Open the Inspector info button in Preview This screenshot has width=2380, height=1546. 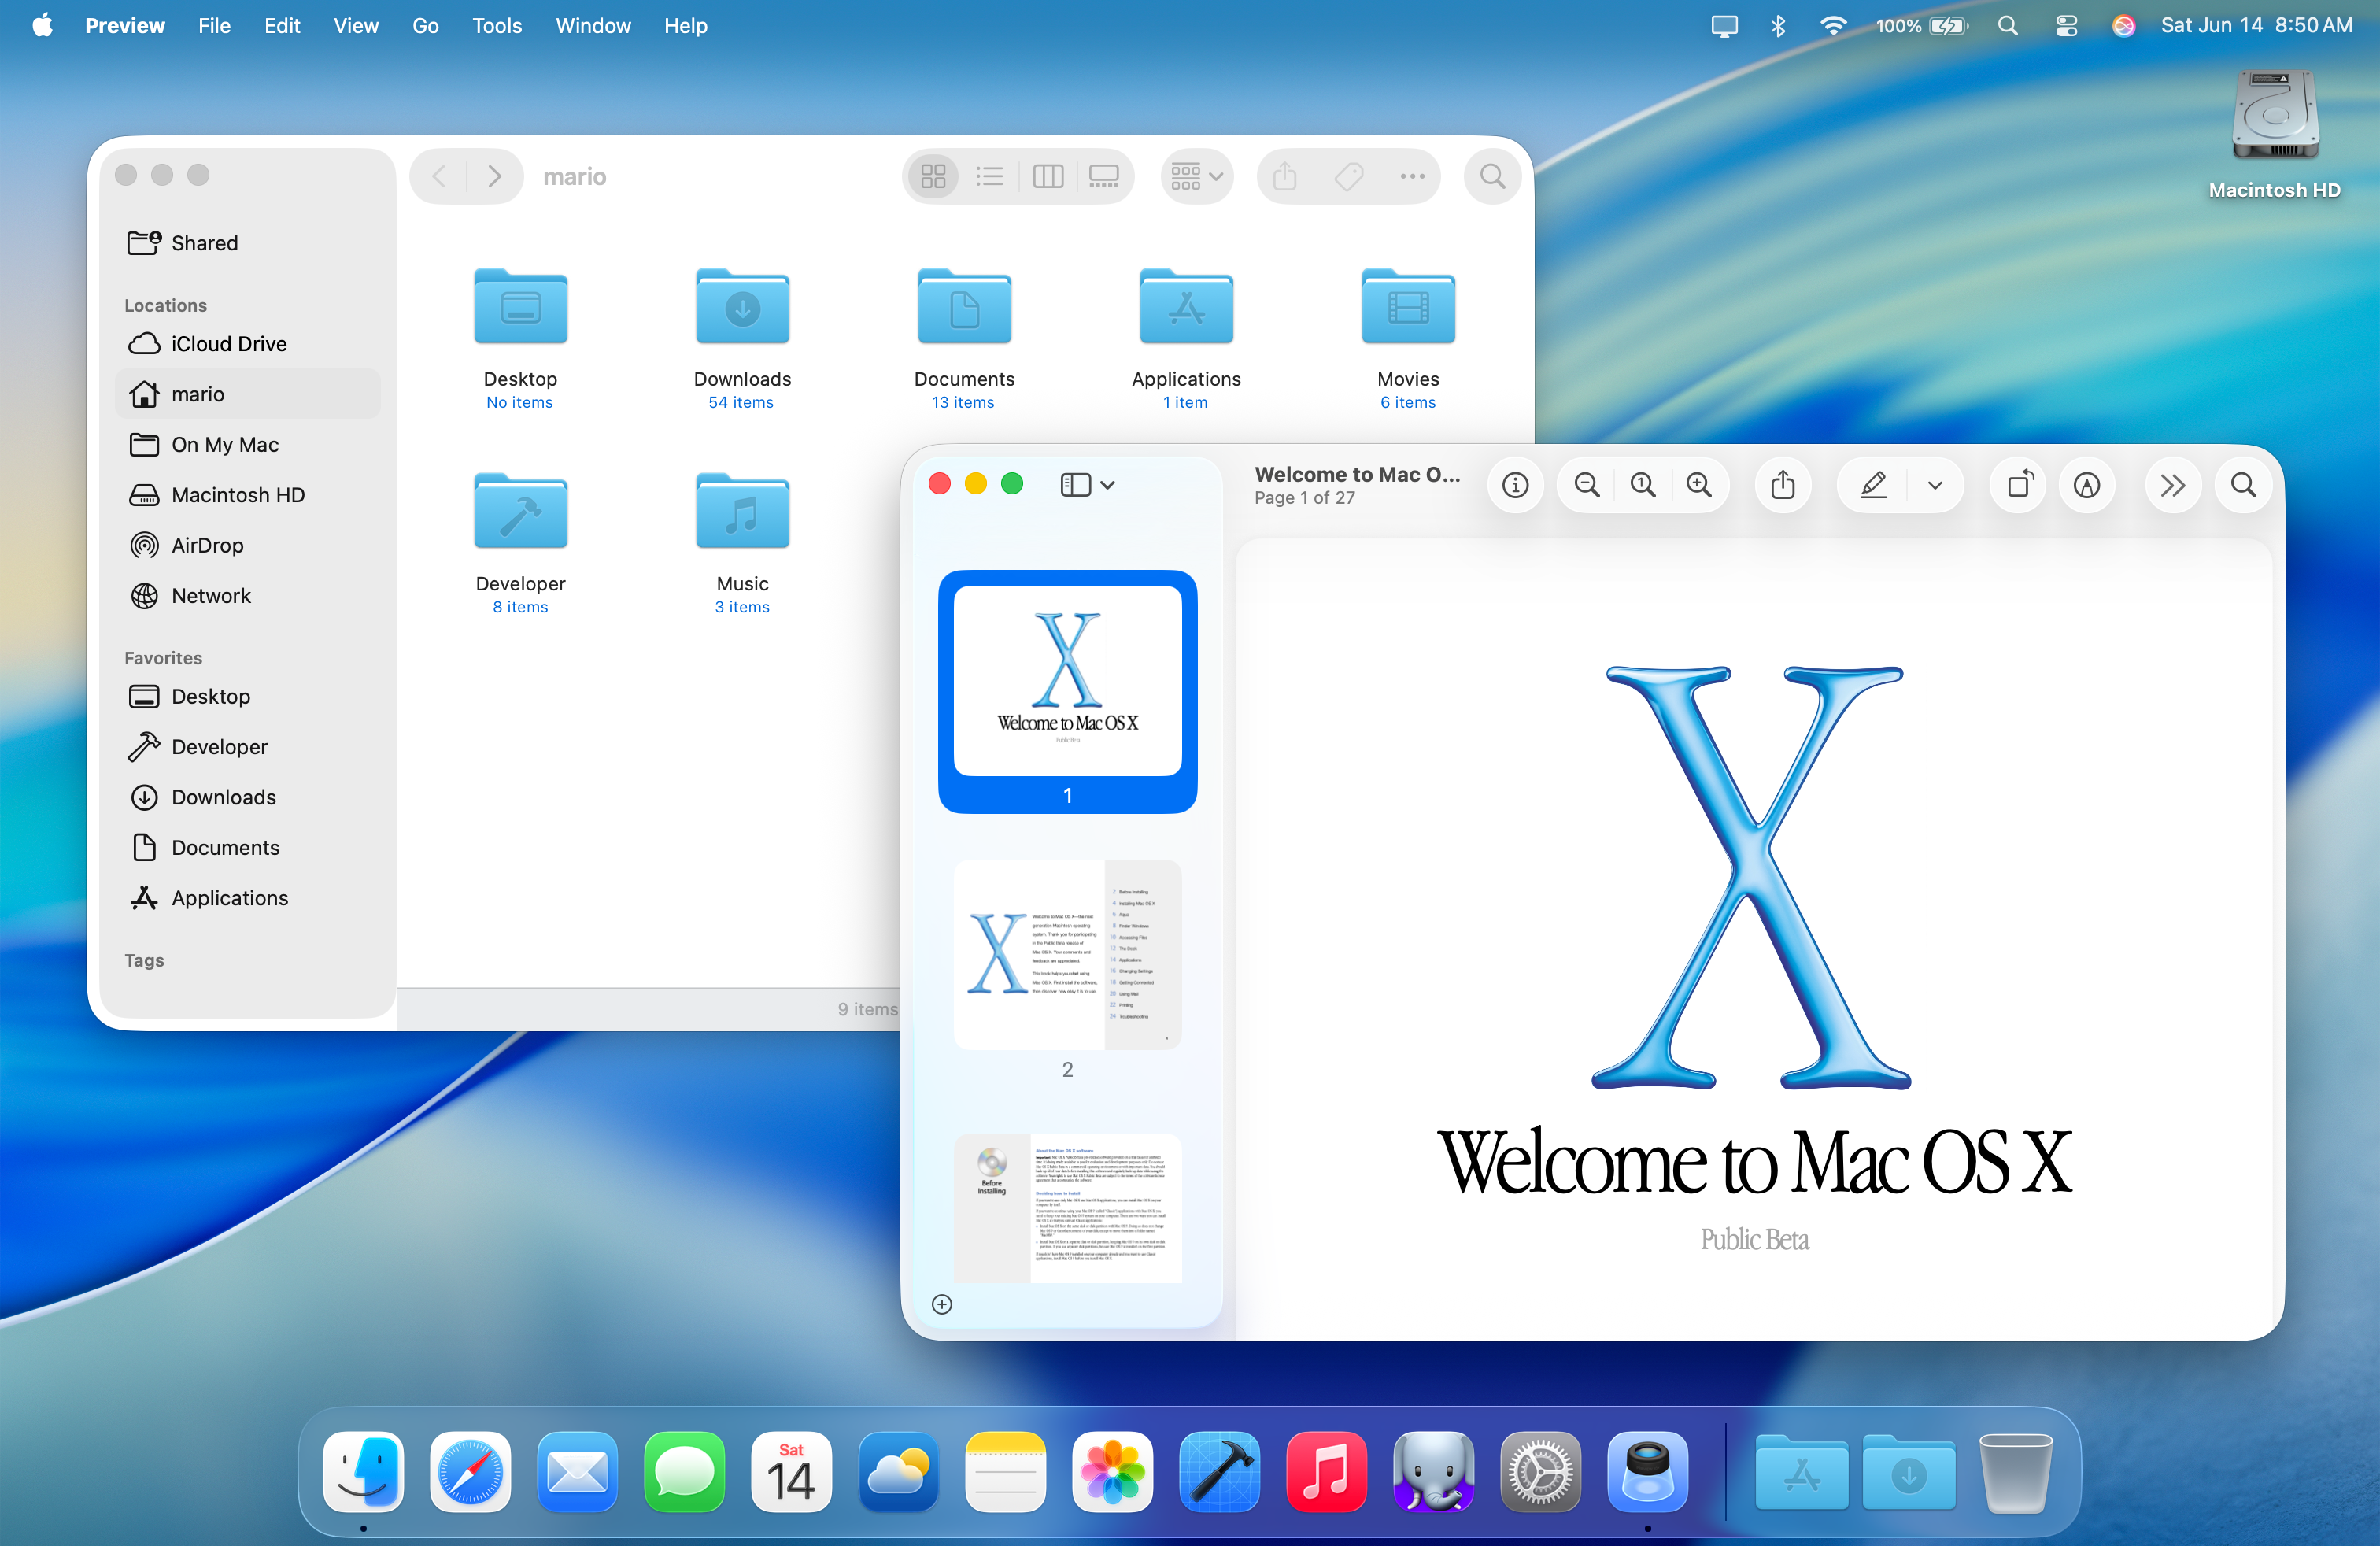click(1515, 485)
